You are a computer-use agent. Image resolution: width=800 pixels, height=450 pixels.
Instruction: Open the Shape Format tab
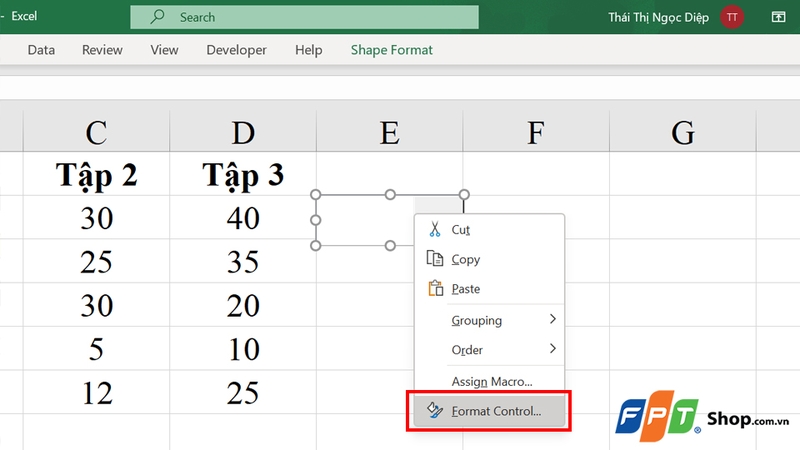pyautogui.click(x=391, y=50)
